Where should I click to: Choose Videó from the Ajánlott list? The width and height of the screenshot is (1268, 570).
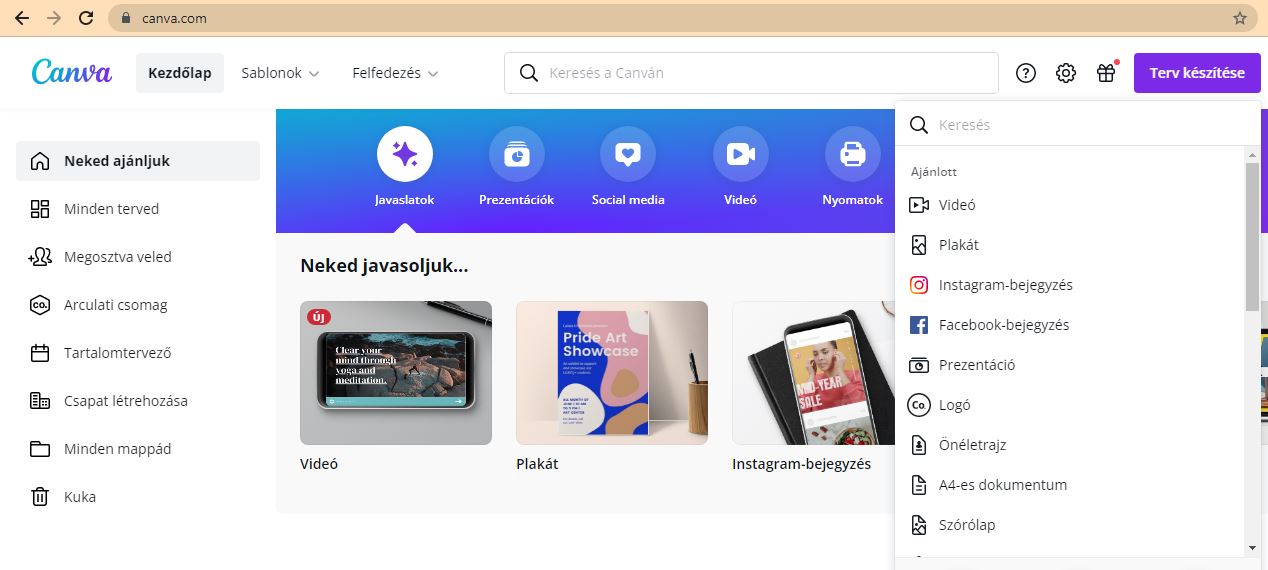click(x=1070, y=205)
